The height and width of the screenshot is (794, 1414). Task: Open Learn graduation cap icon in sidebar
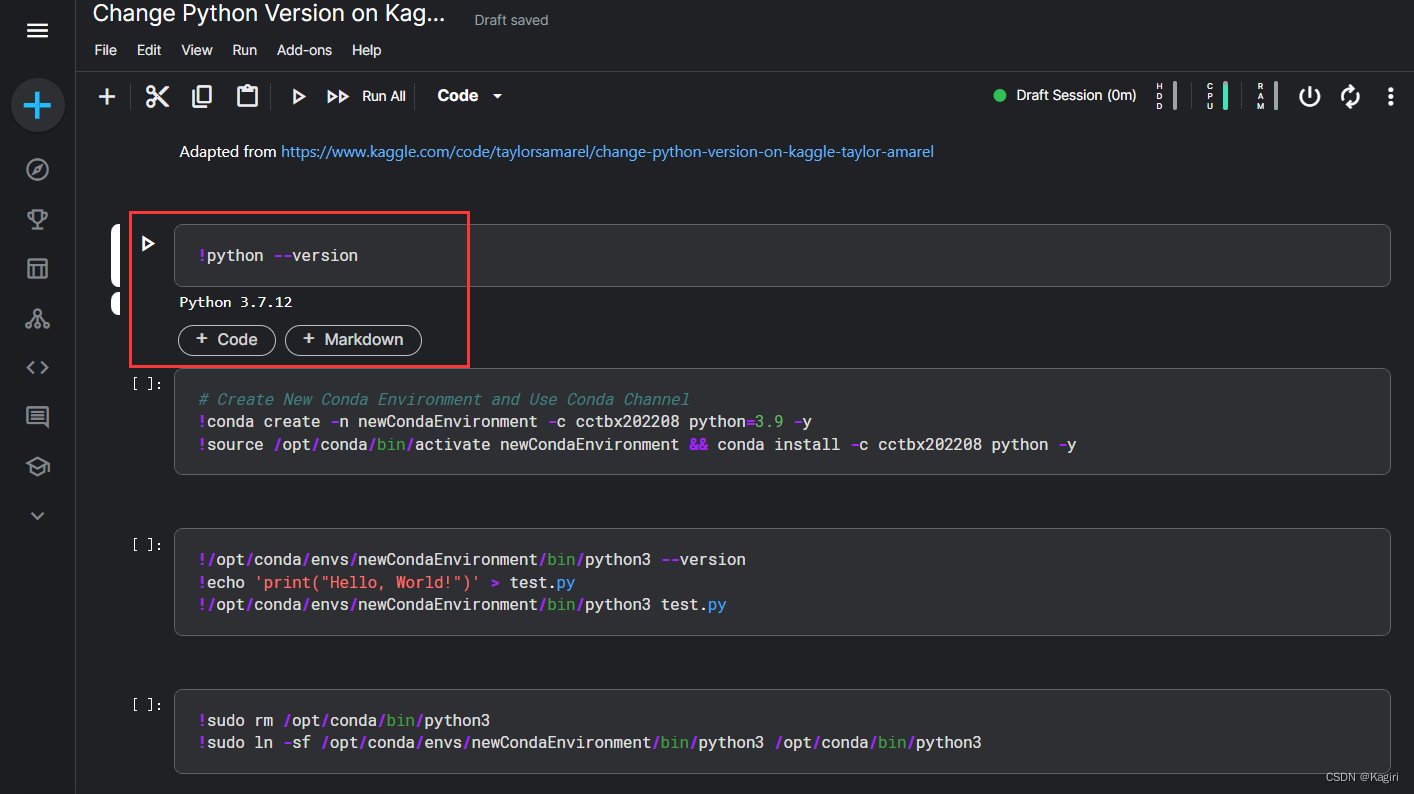[37, 466]
